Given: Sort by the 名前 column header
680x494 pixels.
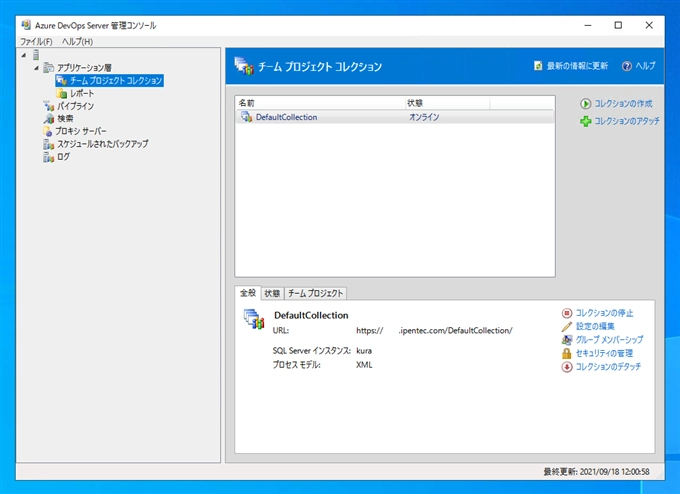Looking at the screenshot, I should [x=320, y=103].
